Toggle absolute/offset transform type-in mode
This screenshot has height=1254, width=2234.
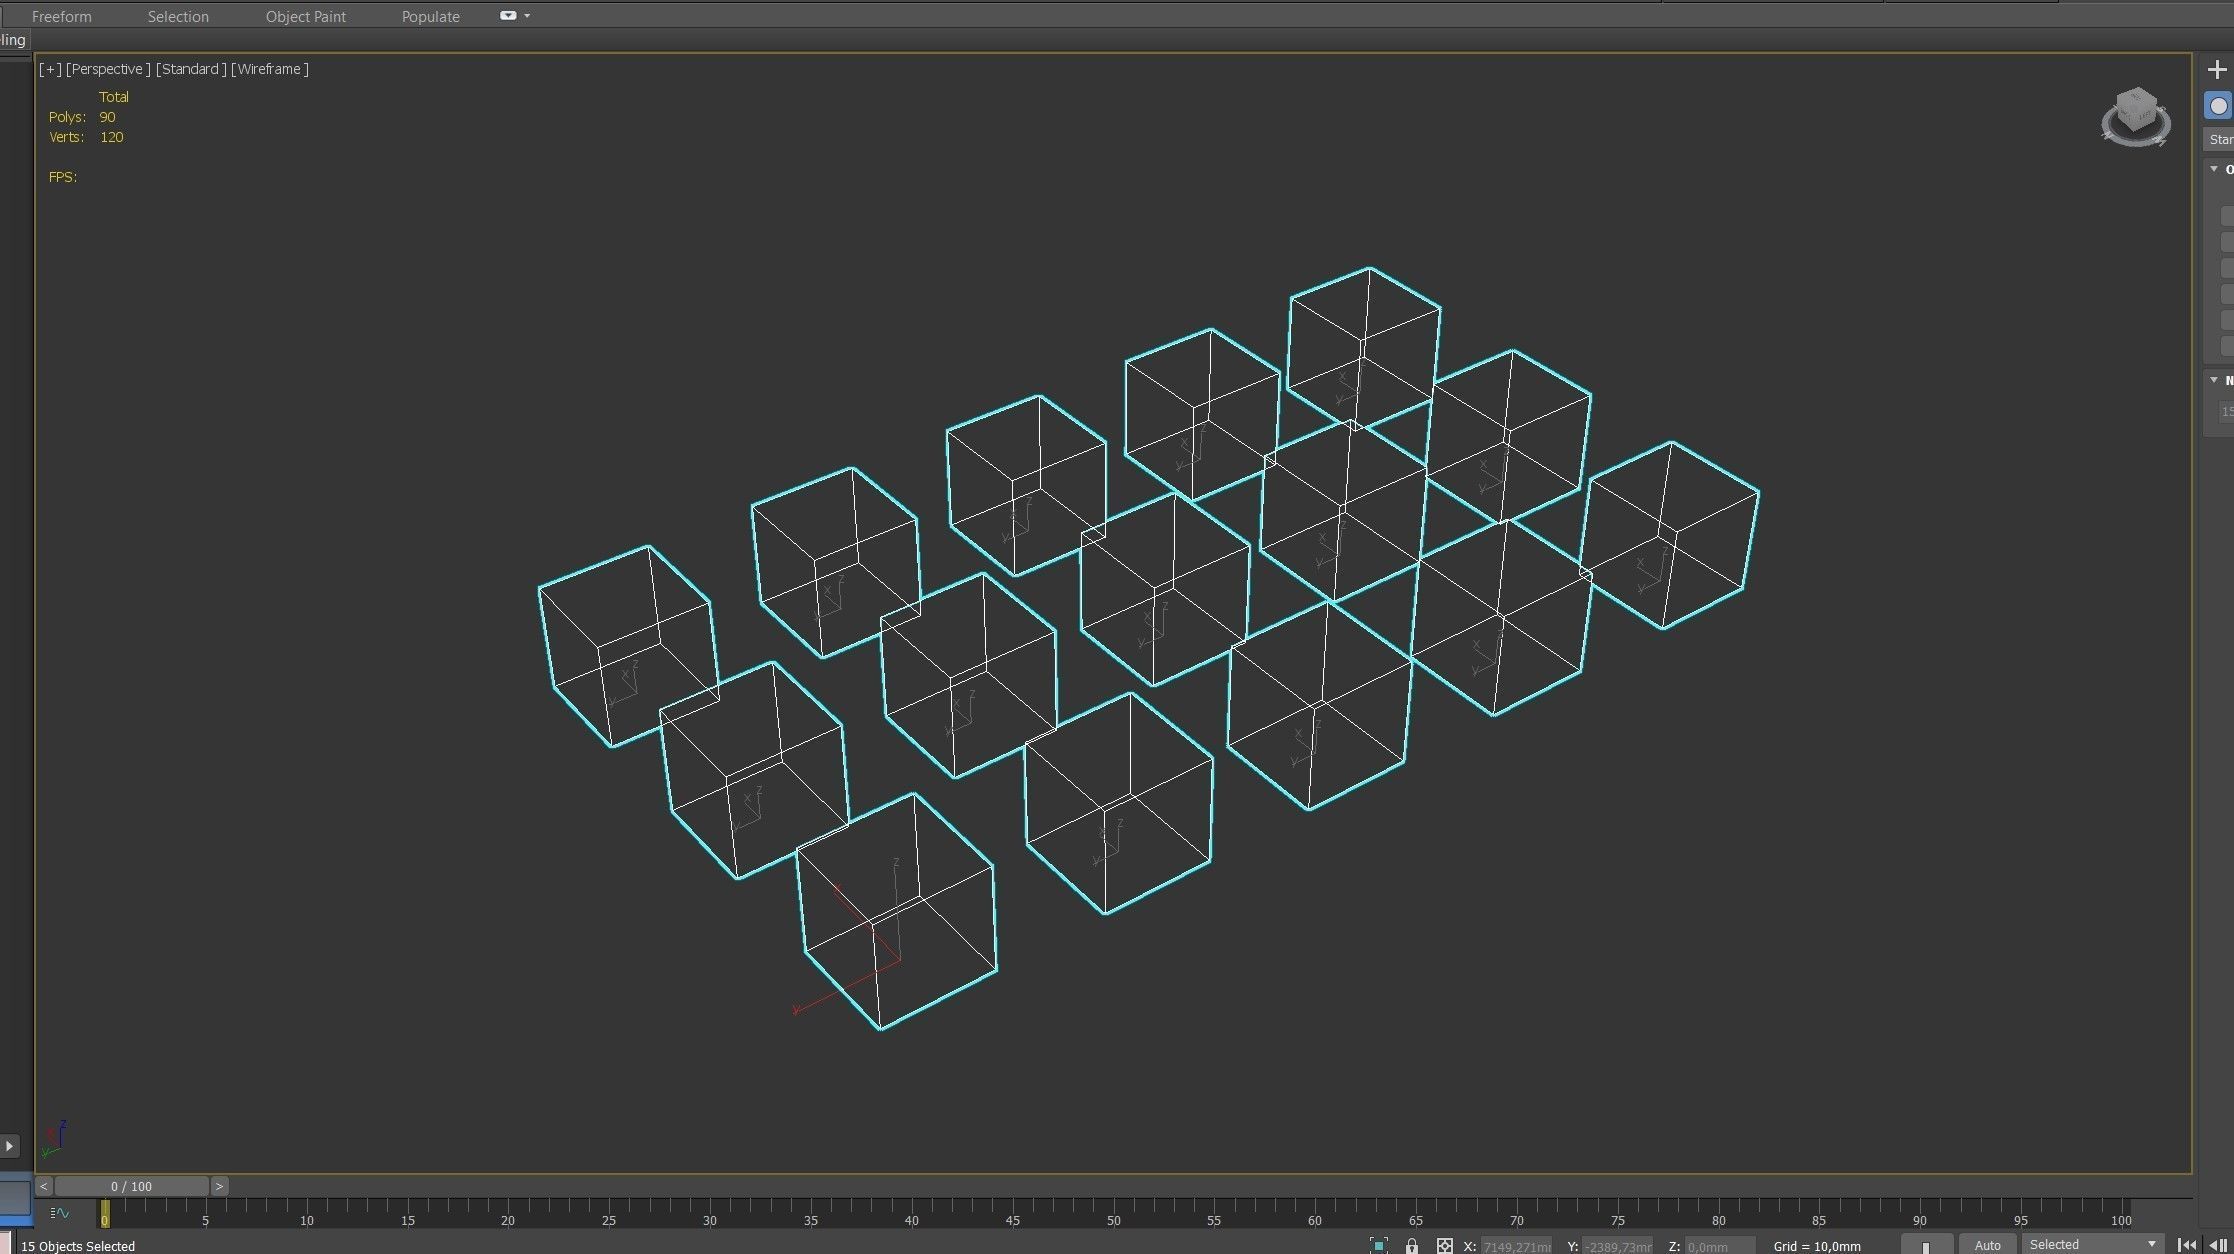point(1444,1245)
